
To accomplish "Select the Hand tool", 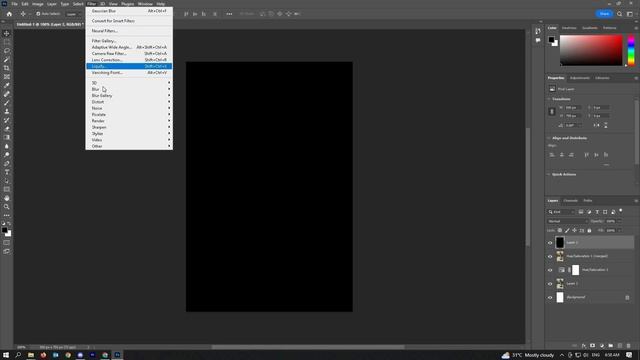I will (x=7, y=198).
